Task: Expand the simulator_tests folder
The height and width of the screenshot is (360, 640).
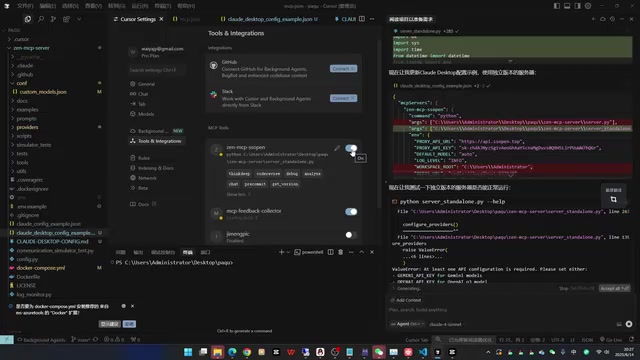Action: point(33,144)
